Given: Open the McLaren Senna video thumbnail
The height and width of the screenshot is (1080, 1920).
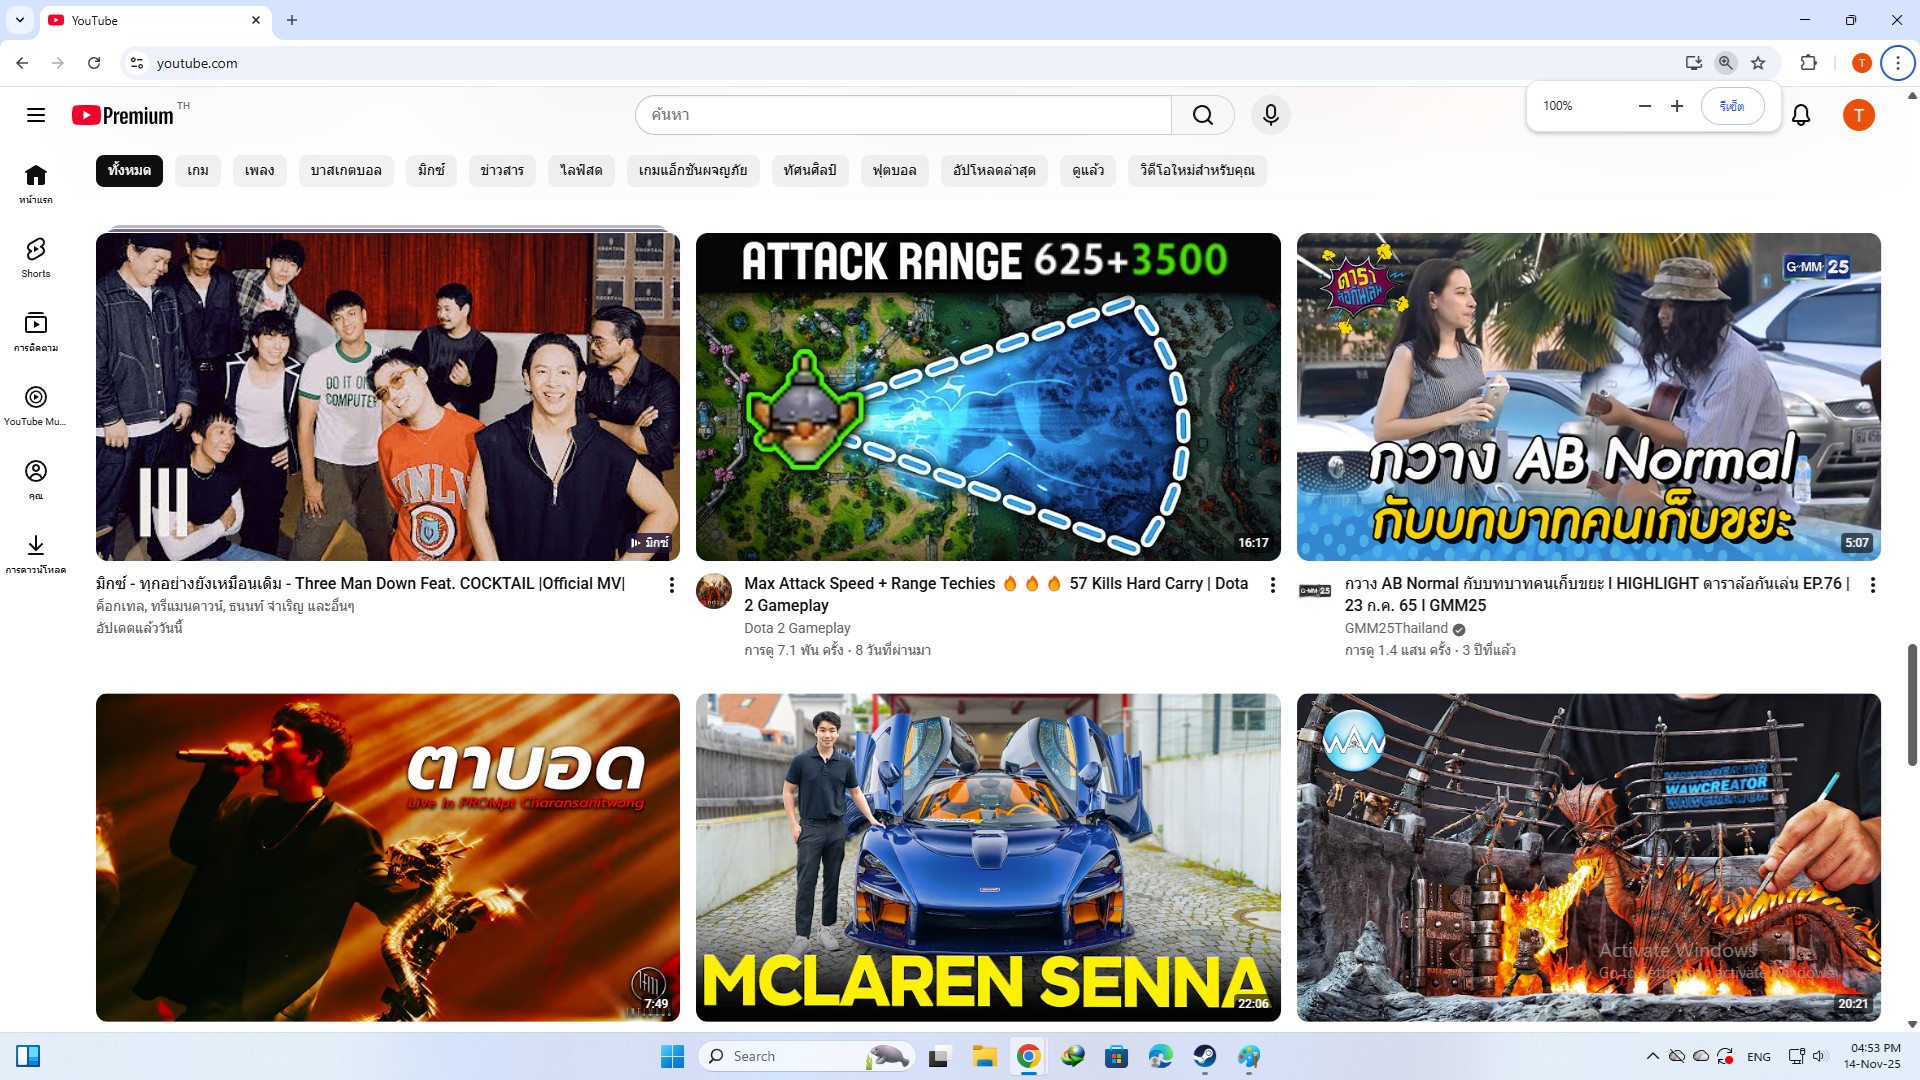Looking at the screenshot, I should click(987, 857).
